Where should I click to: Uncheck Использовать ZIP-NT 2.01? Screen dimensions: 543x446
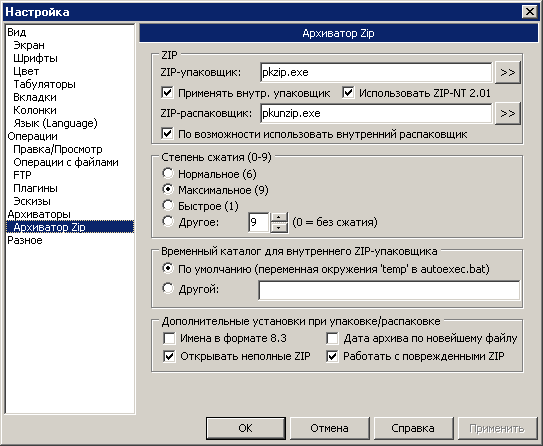point(348,92)
